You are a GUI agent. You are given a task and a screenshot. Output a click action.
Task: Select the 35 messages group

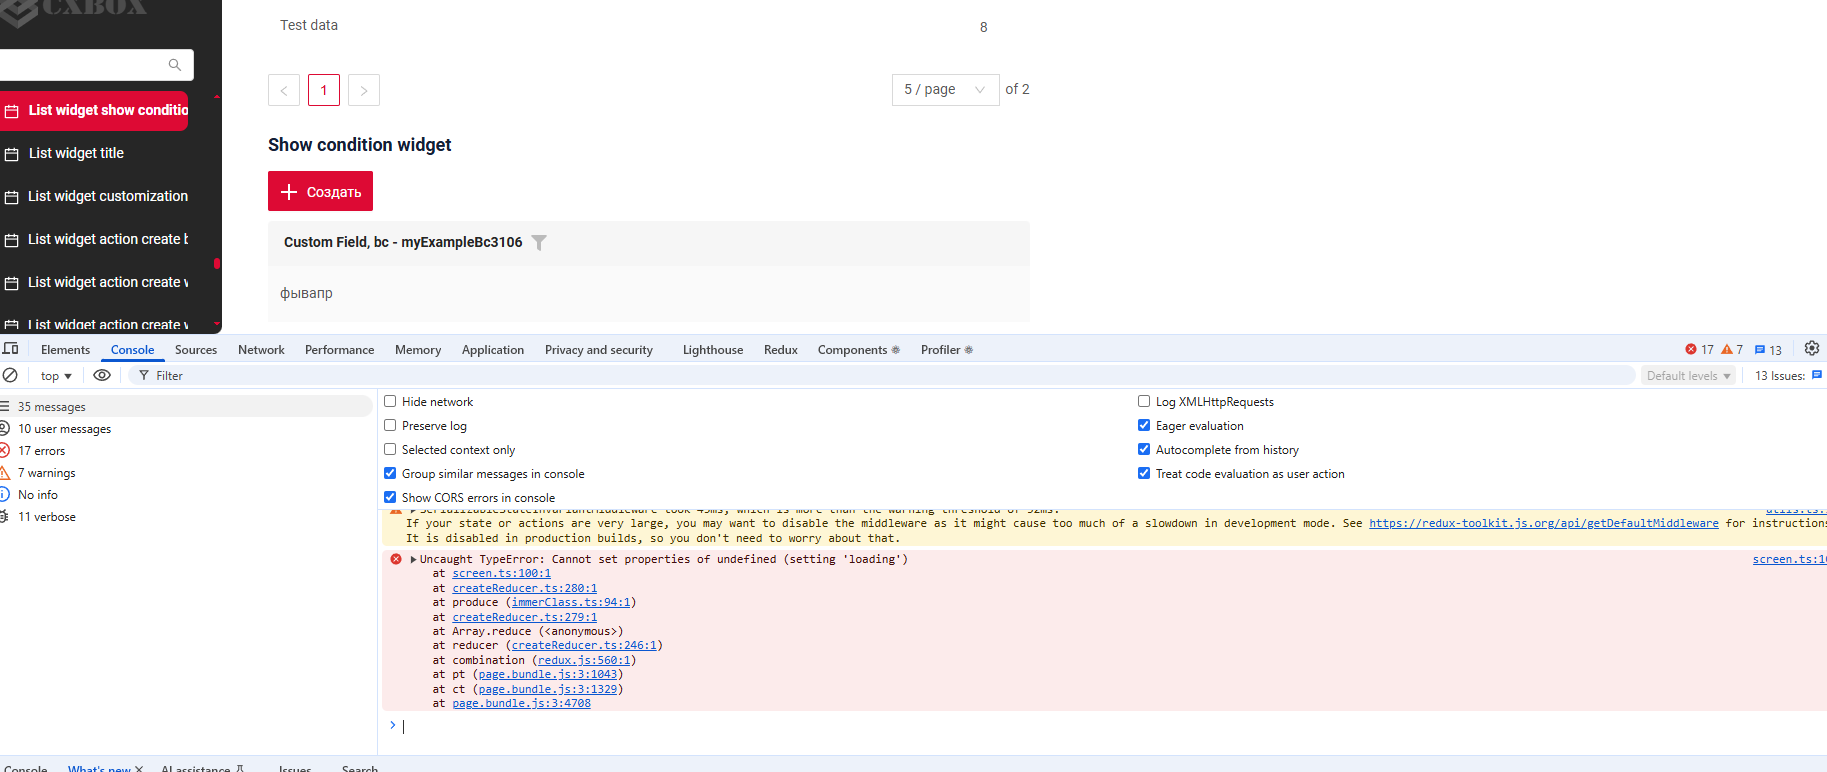click(x=186, y=407)
